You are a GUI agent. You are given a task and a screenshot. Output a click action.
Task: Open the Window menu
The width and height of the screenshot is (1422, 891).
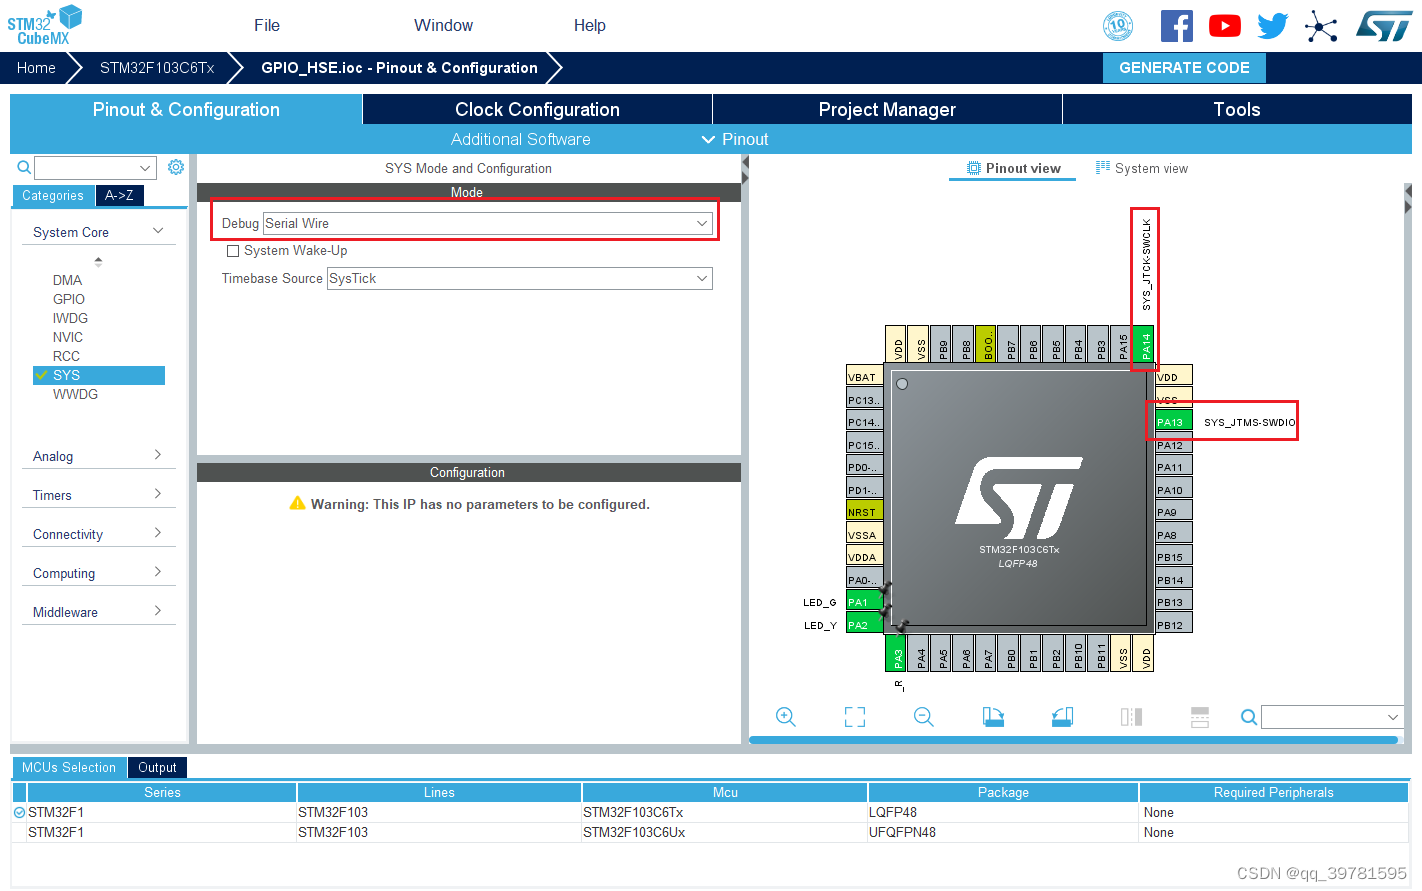coord(443,25)
